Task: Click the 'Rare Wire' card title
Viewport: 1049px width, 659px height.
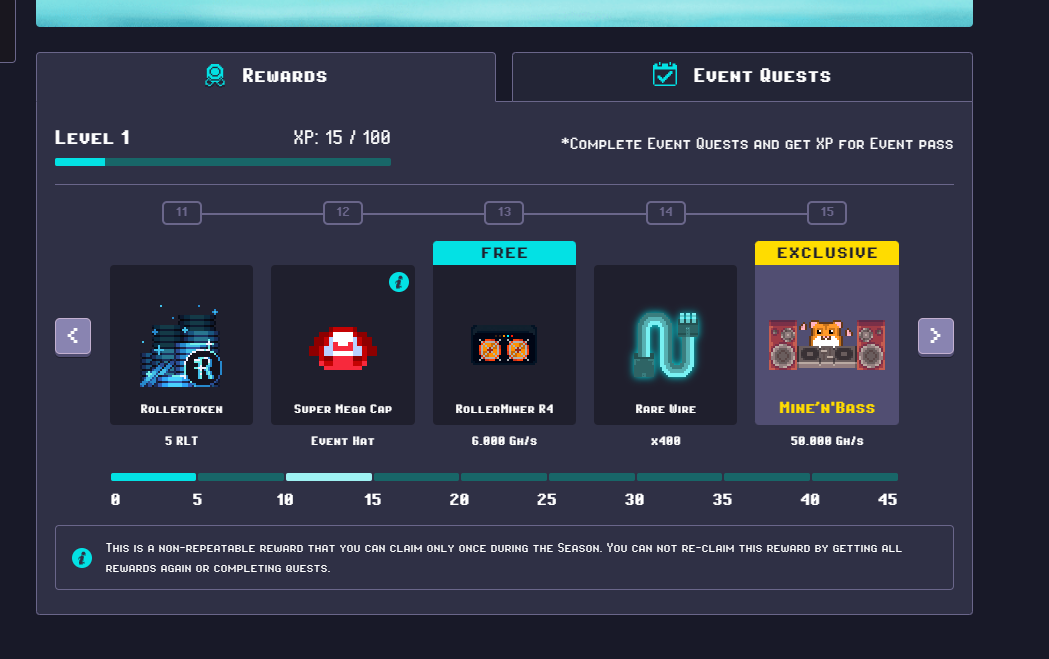Action: point(666,409)
